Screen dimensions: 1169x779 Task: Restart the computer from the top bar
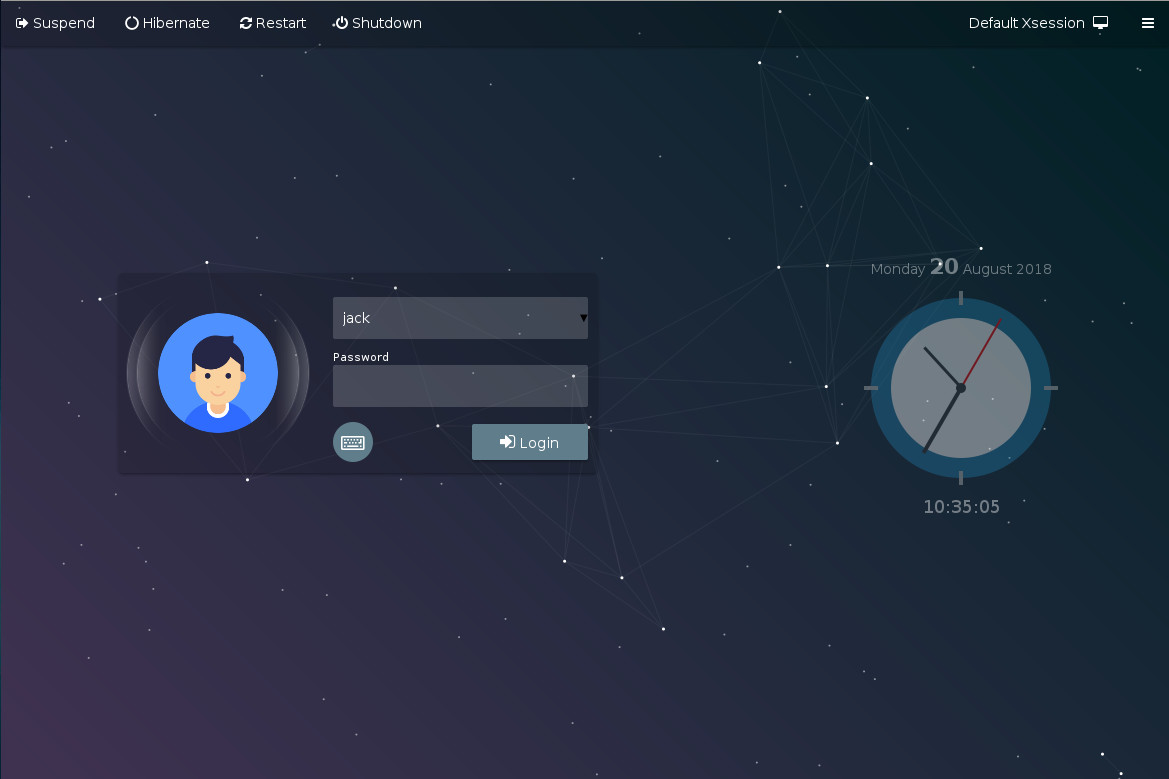click(273, 23)
